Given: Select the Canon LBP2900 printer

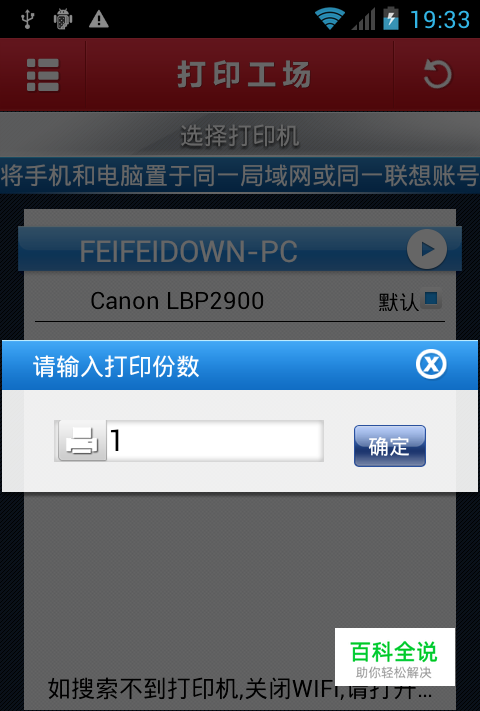Looking at the screenshot, I should click(177, 301).
